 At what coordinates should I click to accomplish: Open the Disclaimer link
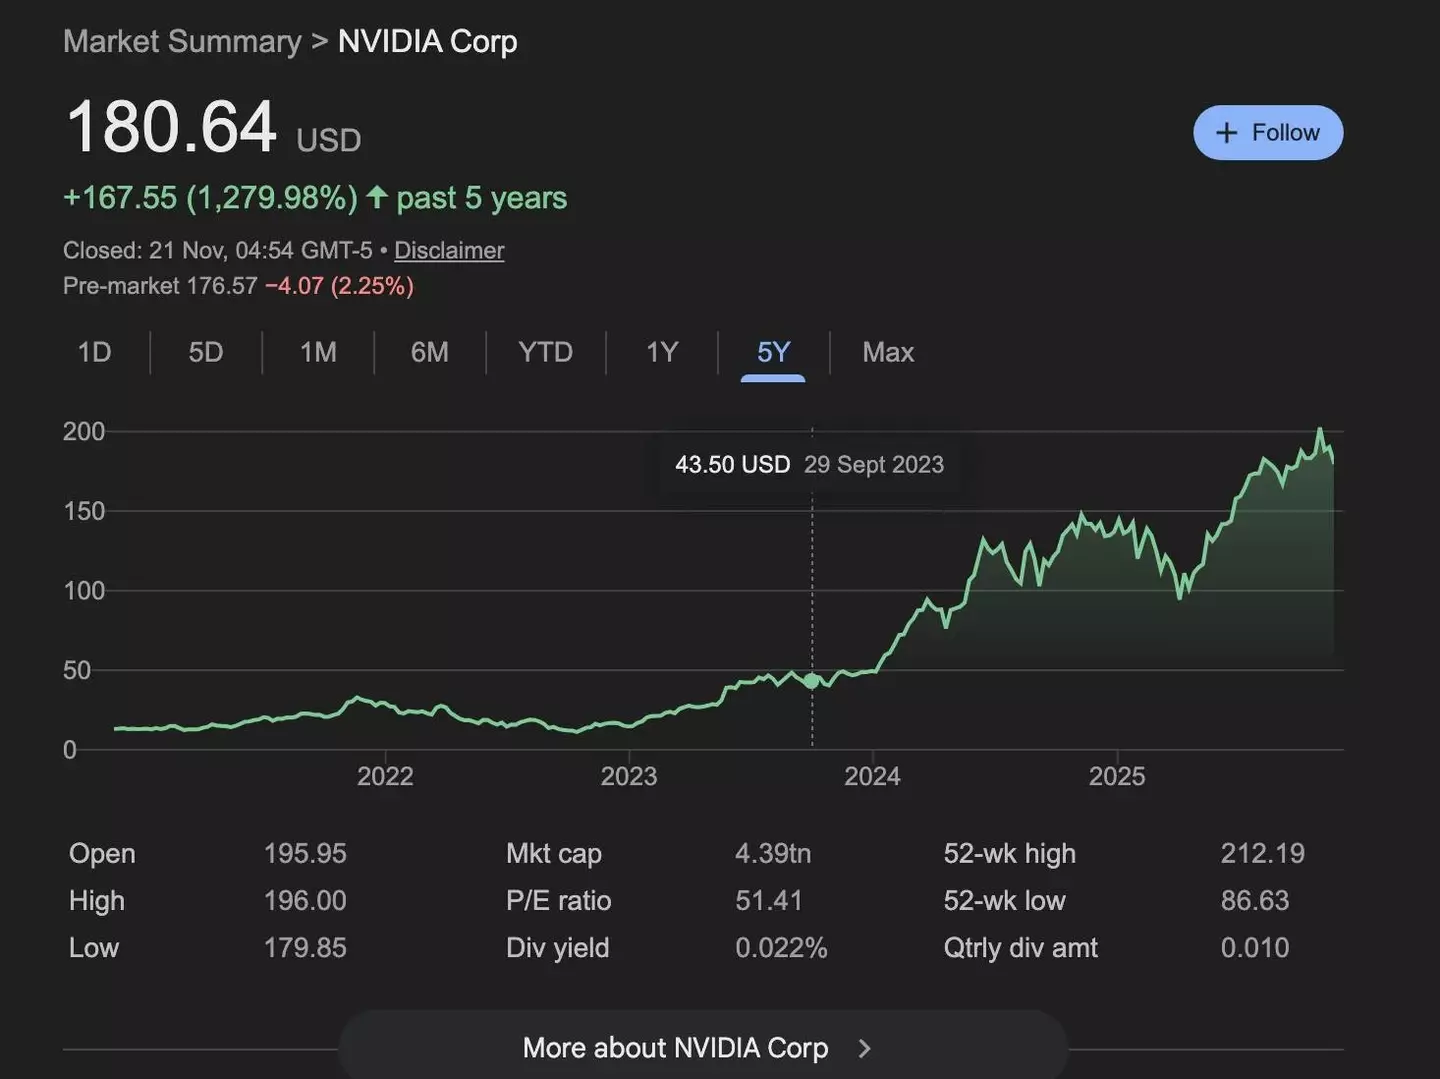pyautogui.click(x=448, y=250)
